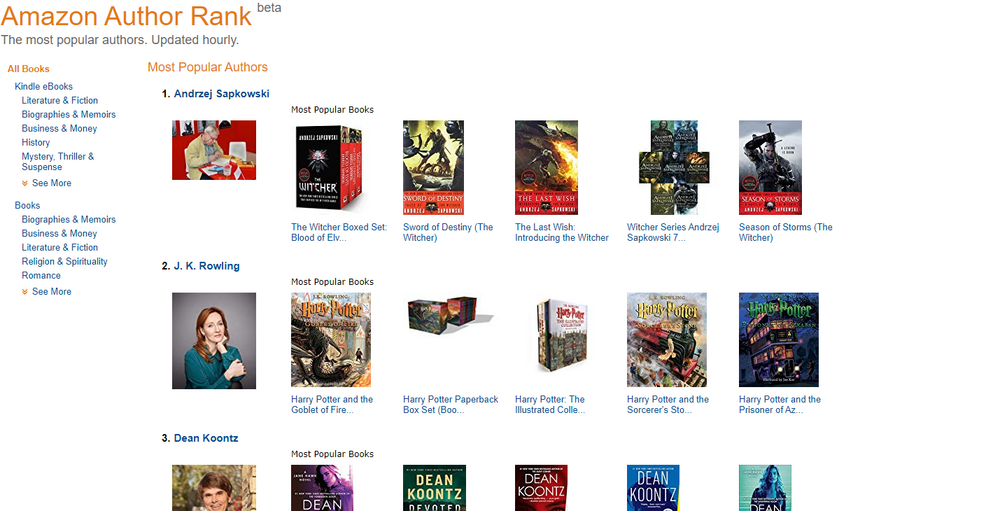This screenshot has height=511, width=1000.
Task: Select Religion & Spirituality under Books
Action: point(64,262)
